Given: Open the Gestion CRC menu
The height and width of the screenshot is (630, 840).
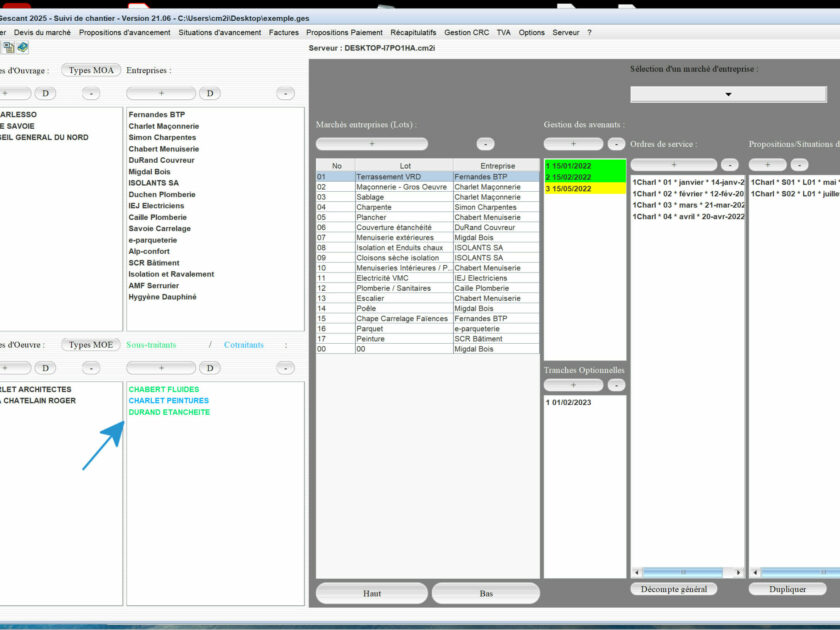Looking at the screenshot, I should click(467, 33).
